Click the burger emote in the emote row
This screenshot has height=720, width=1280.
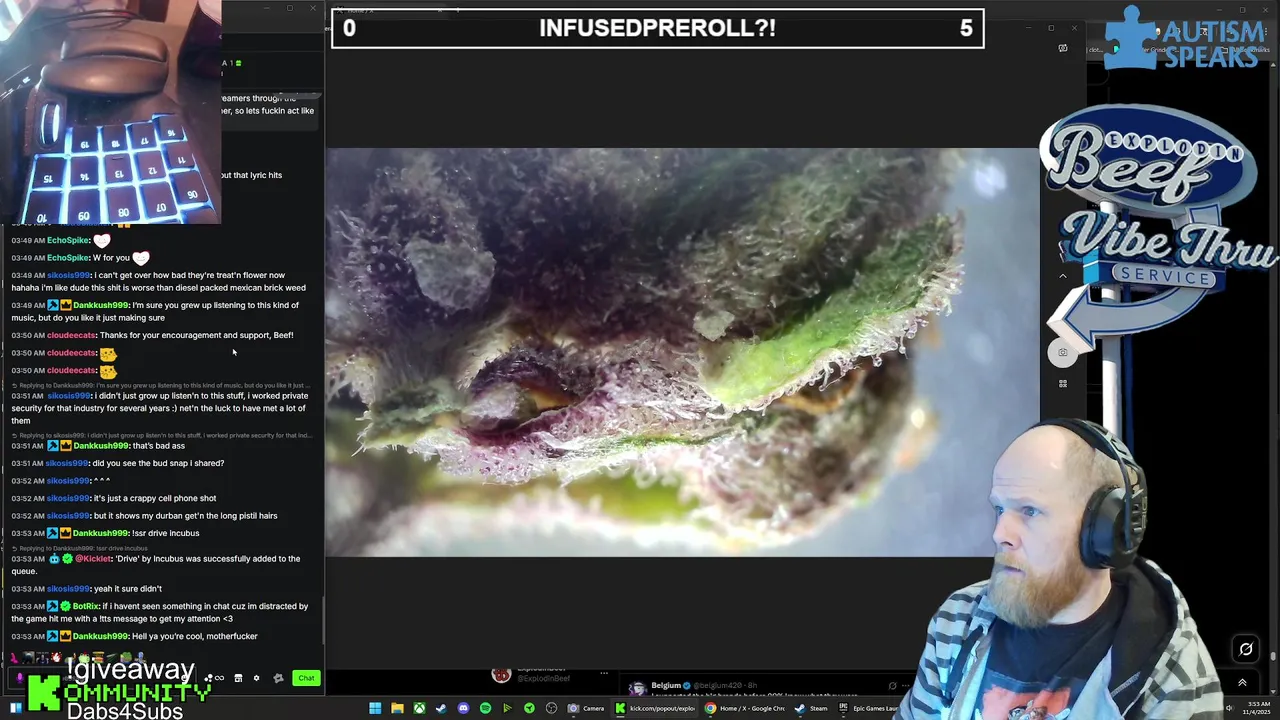pyautogui.click(x=99, y=657)
